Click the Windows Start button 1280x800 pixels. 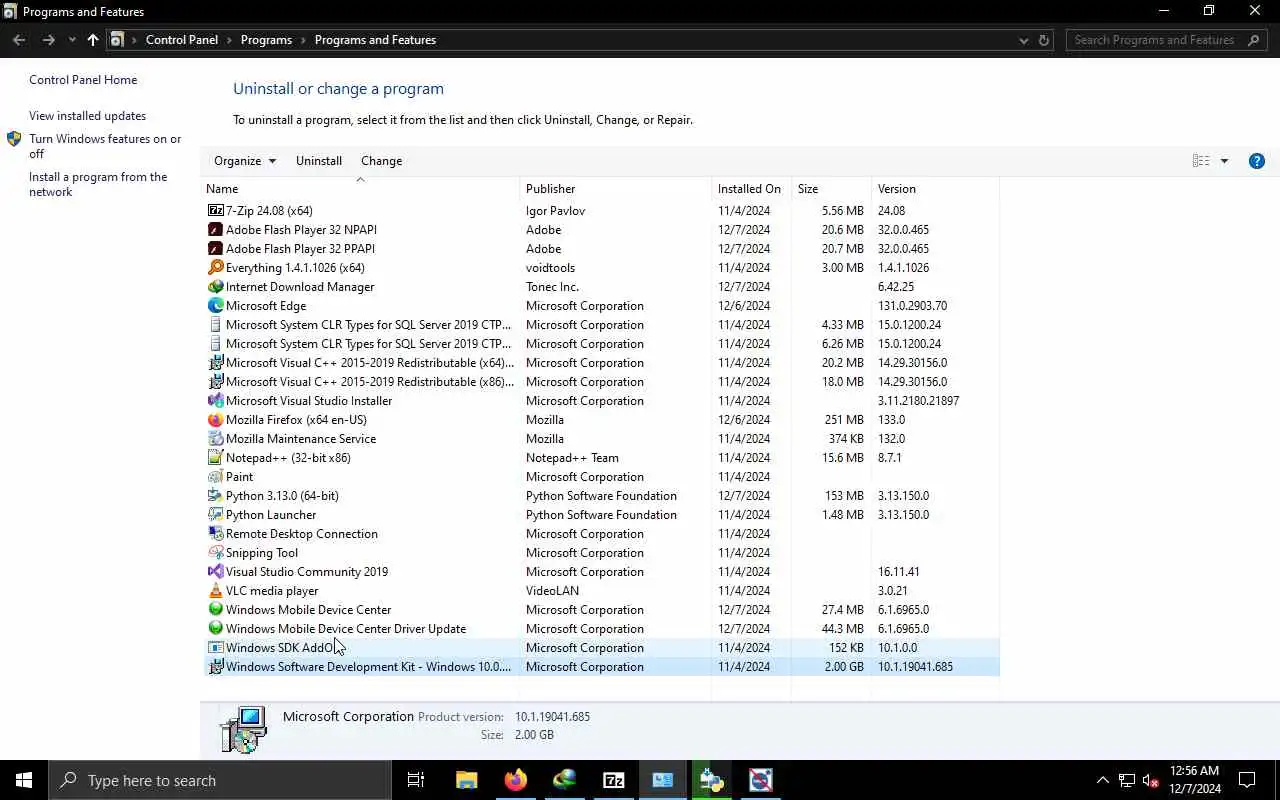tap(24, 780)
